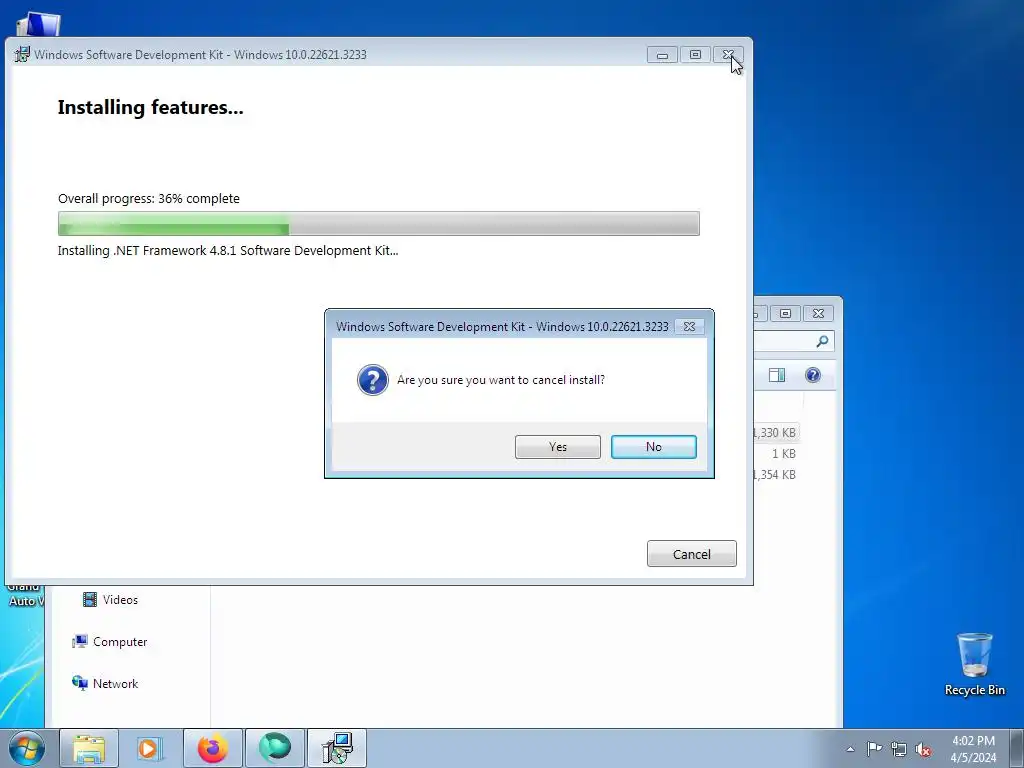Screen dimensions: 1024x768
Task: Toggle the Explorer preview pane icon
Action: [x=776, y=375]
